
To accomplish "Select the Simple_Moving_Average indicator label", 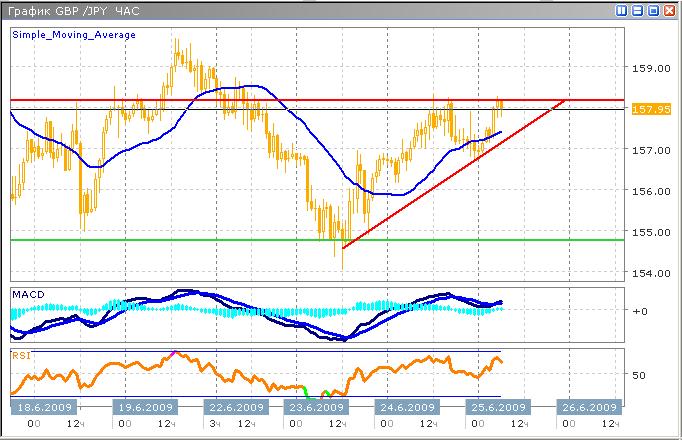I will tap(74, 34).
